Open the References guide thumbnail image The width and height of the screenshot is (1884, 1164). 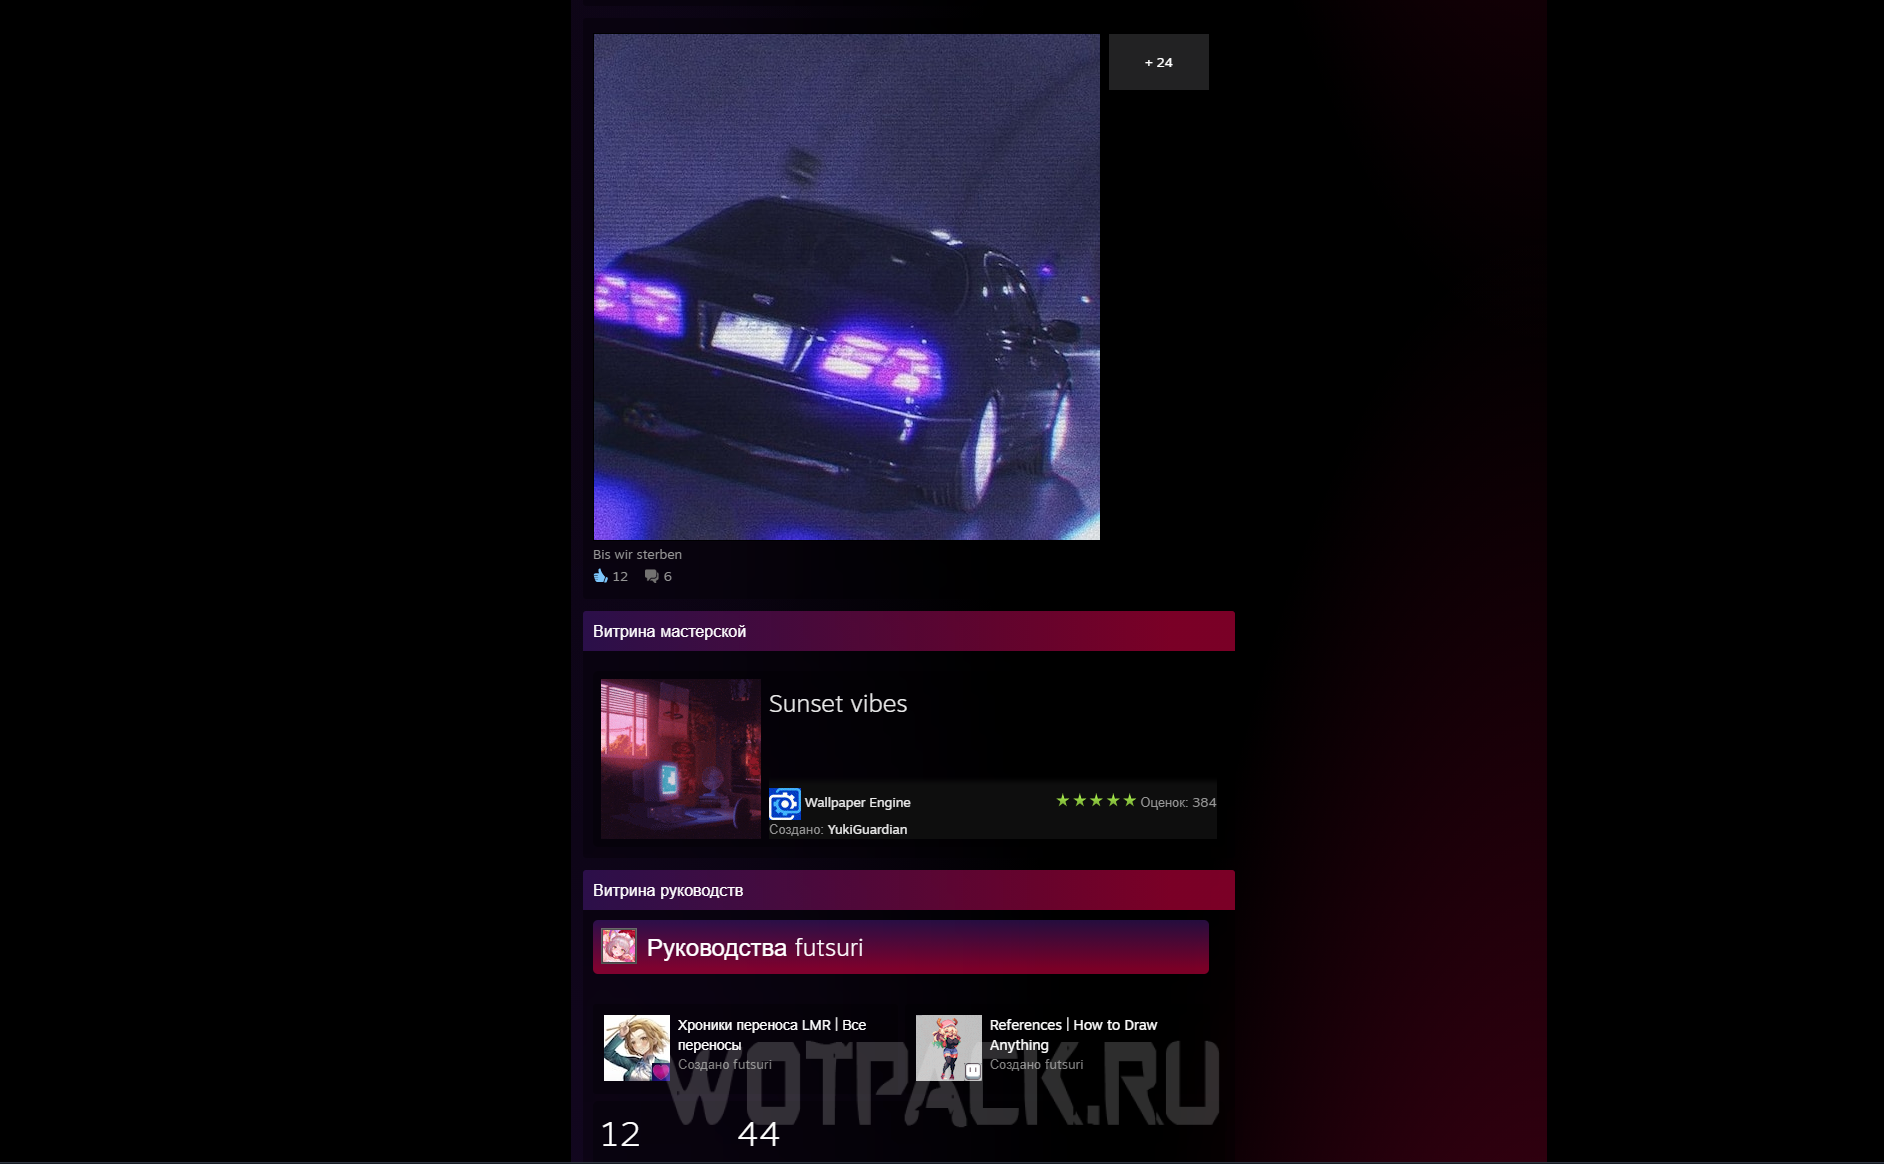coord(949,1048)
